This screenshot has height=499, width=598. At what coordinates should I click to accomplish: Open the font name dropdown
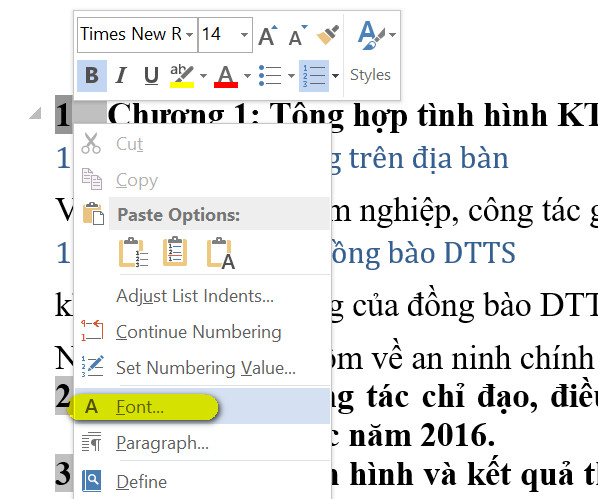(190, 35)
